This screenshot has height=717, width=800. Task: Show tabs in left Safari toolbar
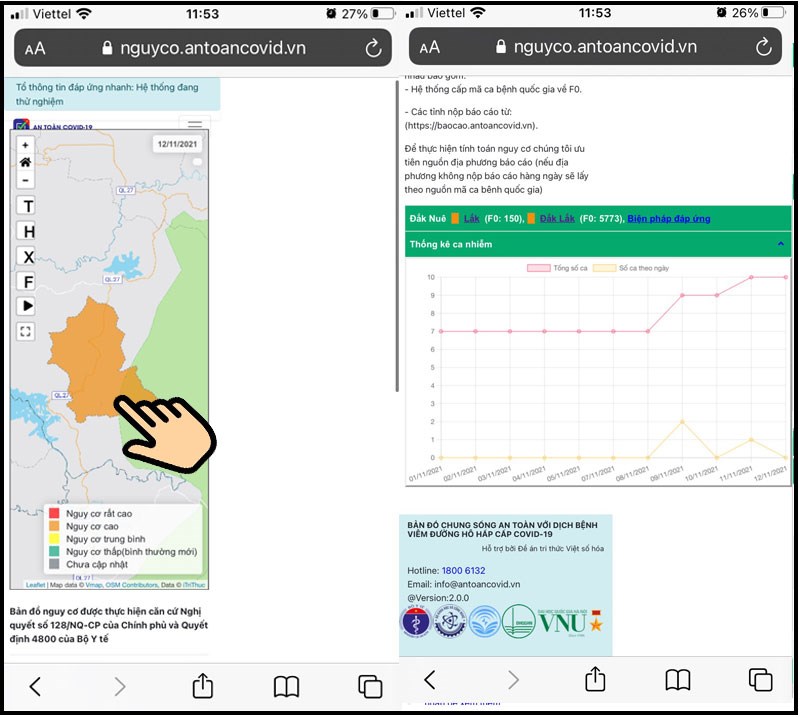click(x=370, y=686)
